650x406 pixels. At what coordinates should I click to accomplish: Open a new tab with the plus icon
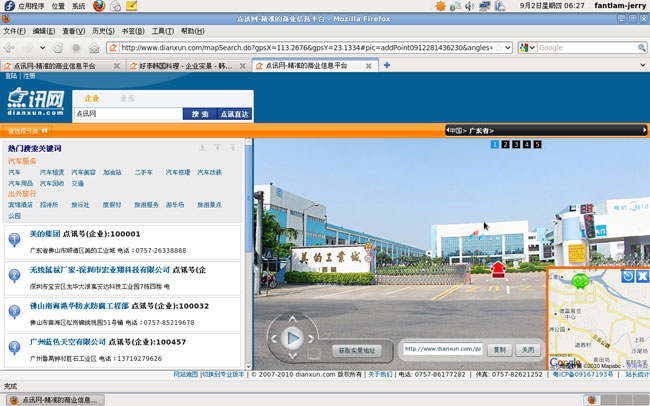point(387,65)
